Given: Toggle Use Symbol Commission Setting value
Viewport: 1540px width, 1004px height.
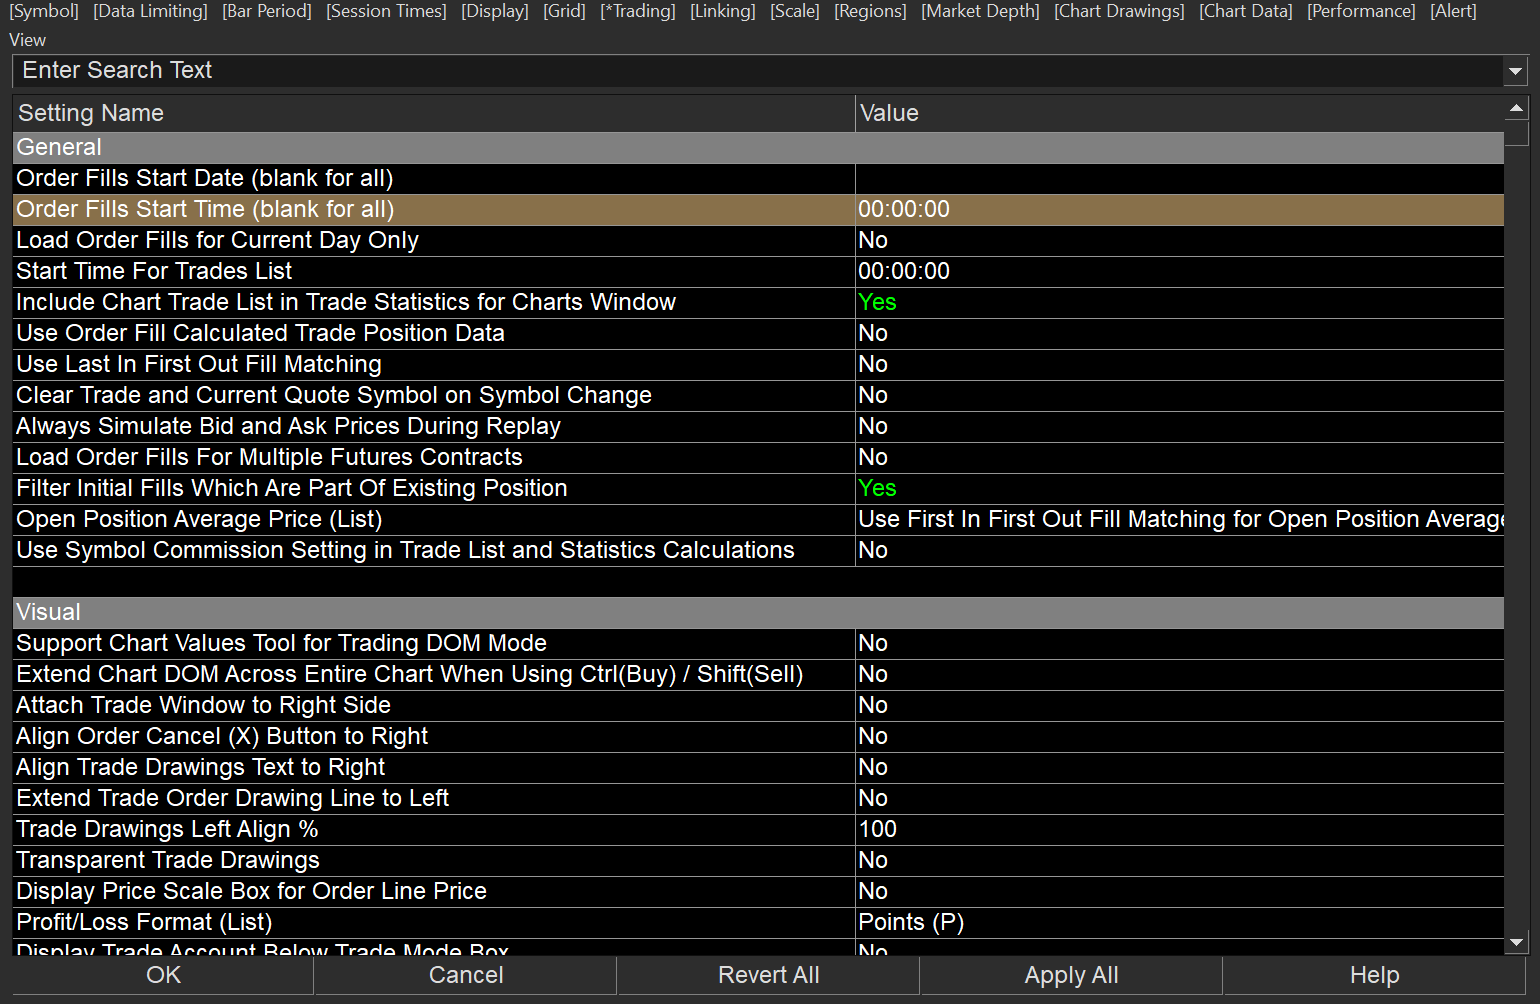Looking at the screenshot, I should click(x=1180, y=550).
